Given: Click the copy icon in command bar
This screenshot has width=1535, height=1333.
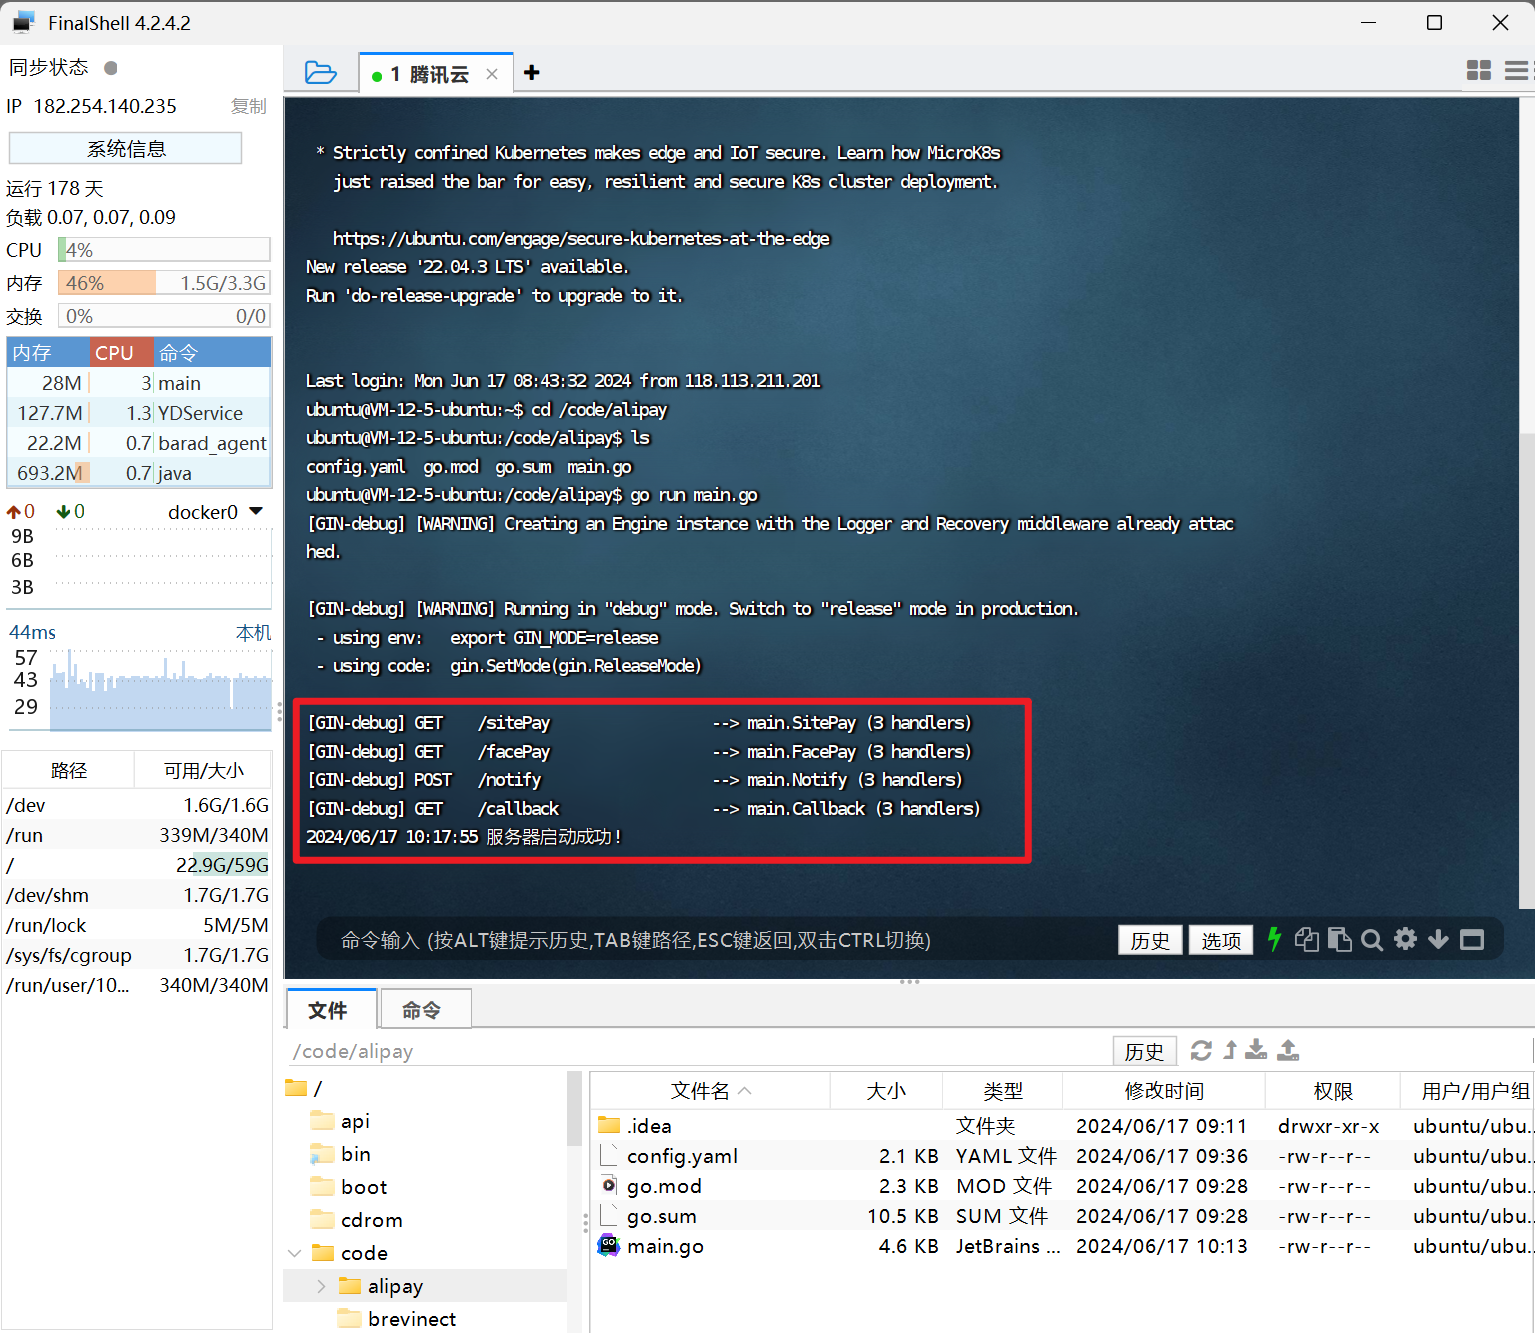Looking at the screenshot, I should tap(1306, 939).
